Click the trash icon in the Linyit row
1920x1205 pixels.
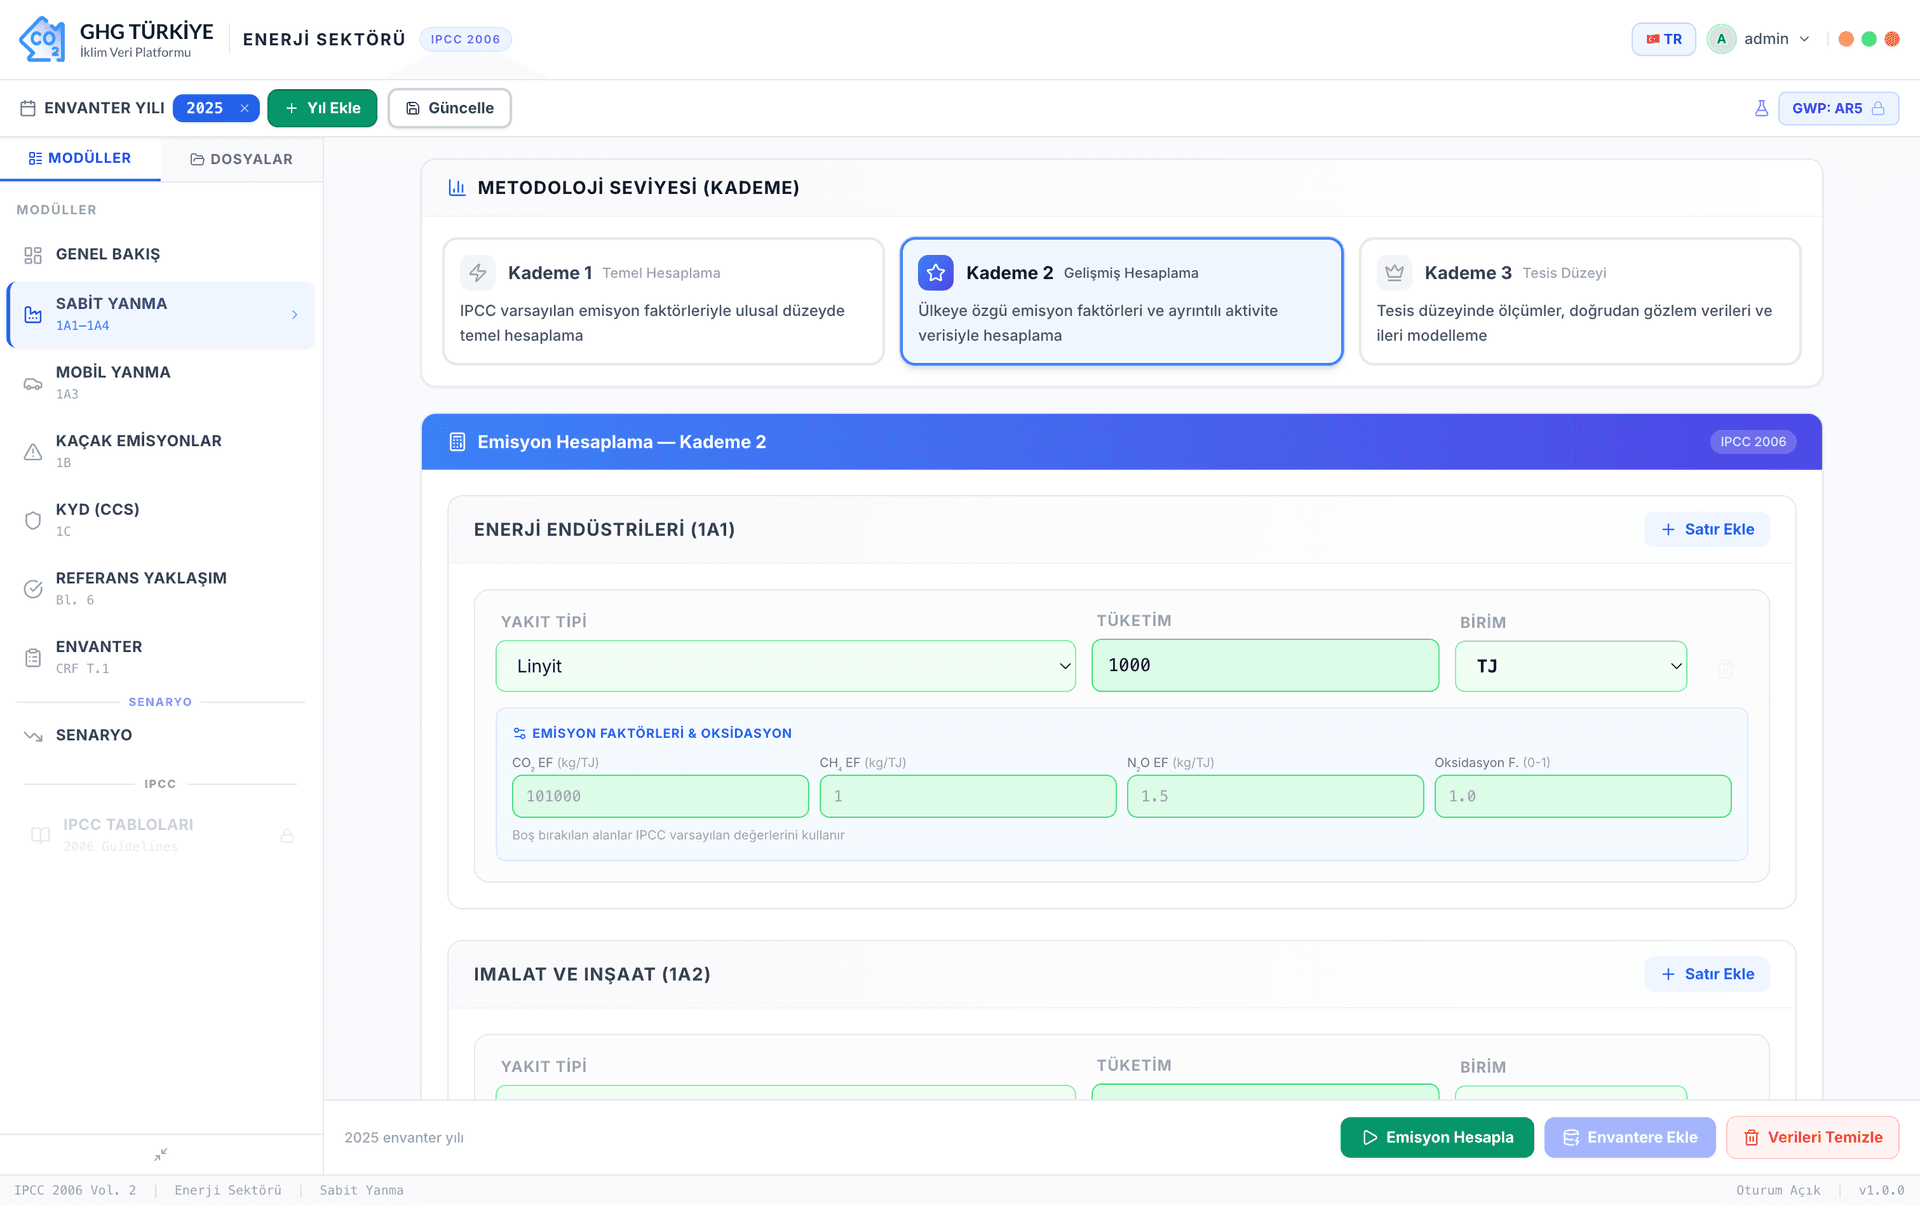pyautogui.click(x=1725, y=669)
